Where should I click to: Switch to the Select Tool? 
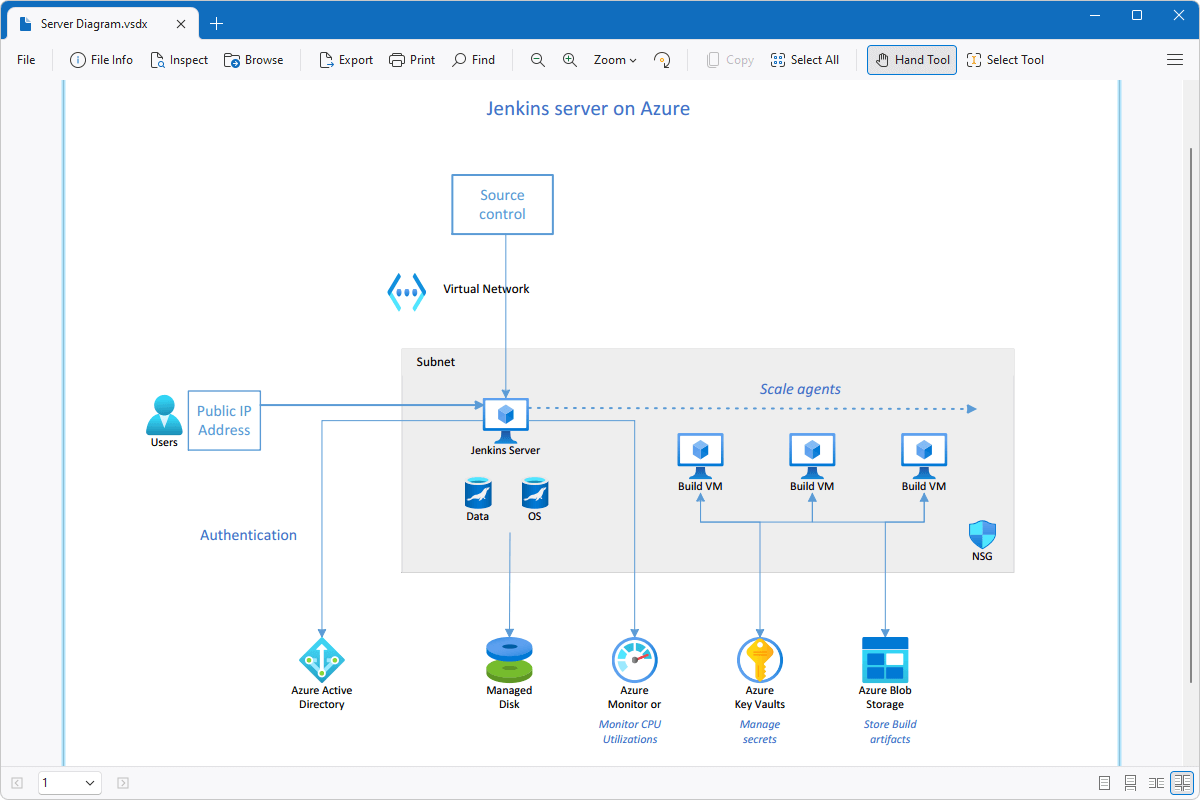coord(1005,60)
